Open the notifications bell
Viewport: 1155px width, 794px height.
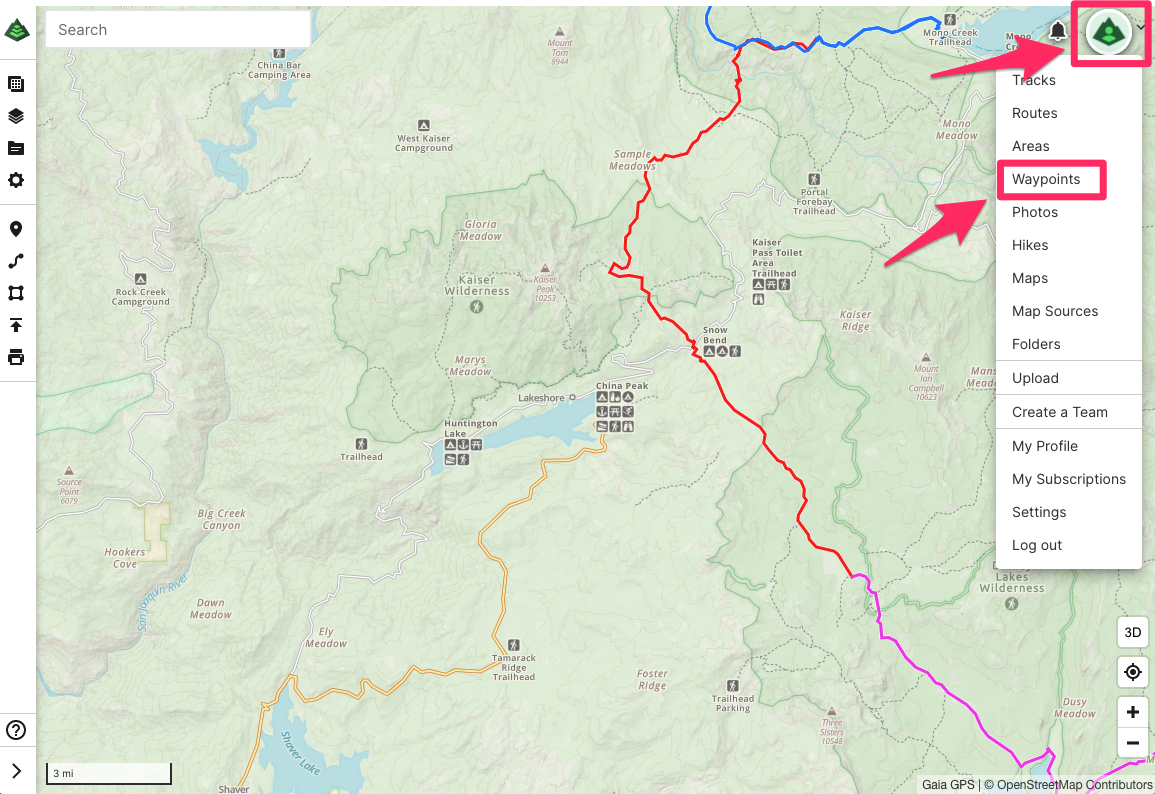[1058, 31]
